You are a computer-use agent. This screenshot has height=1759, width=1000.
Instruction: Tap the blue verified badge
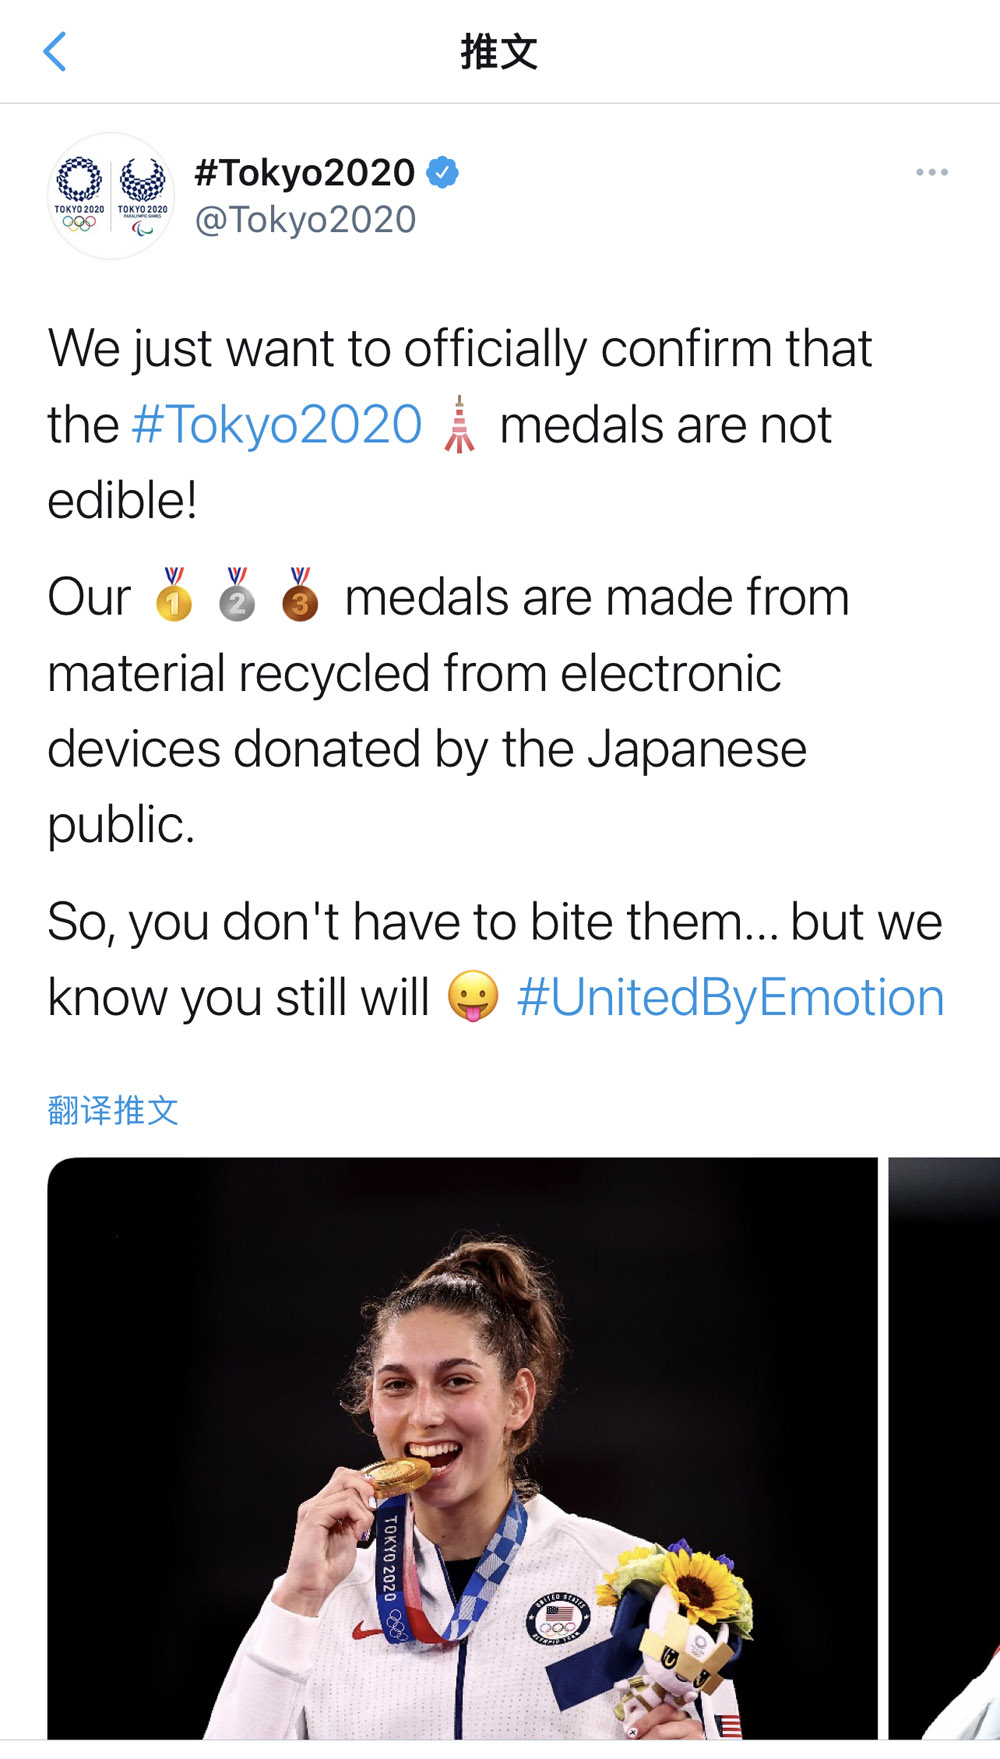[443, 173]
